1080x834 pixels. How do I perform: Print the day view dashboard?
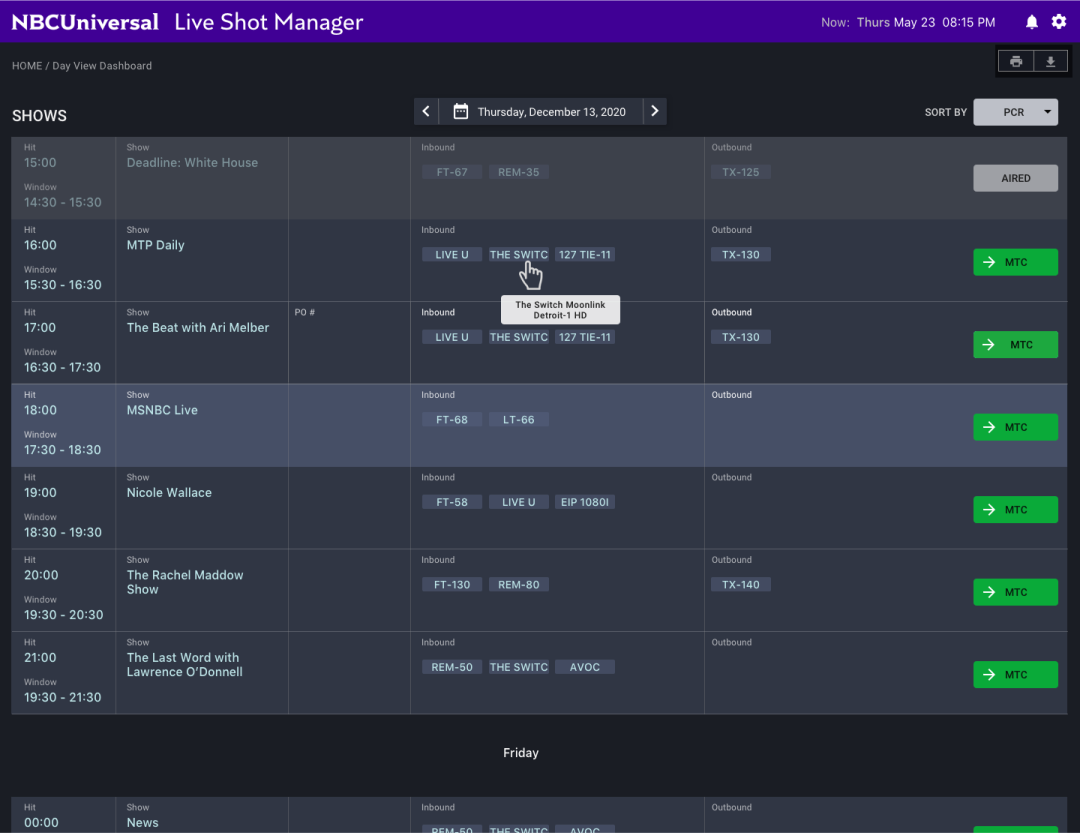pos(1015,61)
